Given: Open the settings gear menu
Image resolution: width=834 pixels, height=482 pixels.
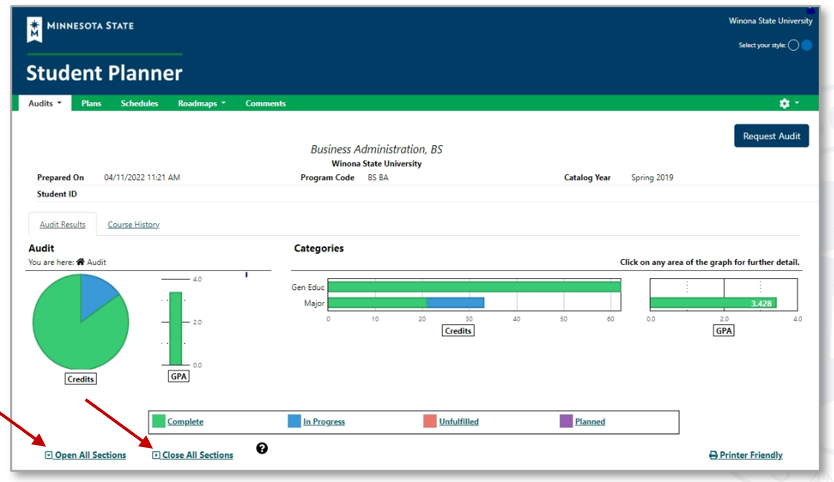Looking at the screenshot, I should (x=785, y=103).
